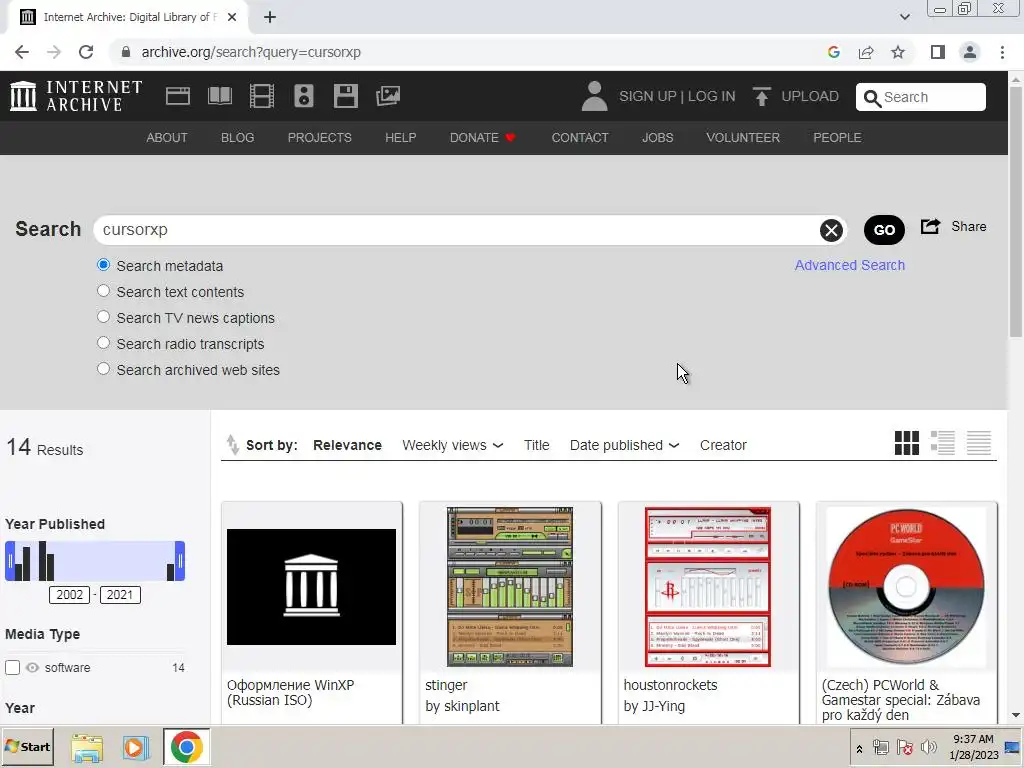Click the Share icon next to GO
Viewport: 1024px width, 768px height.
(x=931, y=226)
